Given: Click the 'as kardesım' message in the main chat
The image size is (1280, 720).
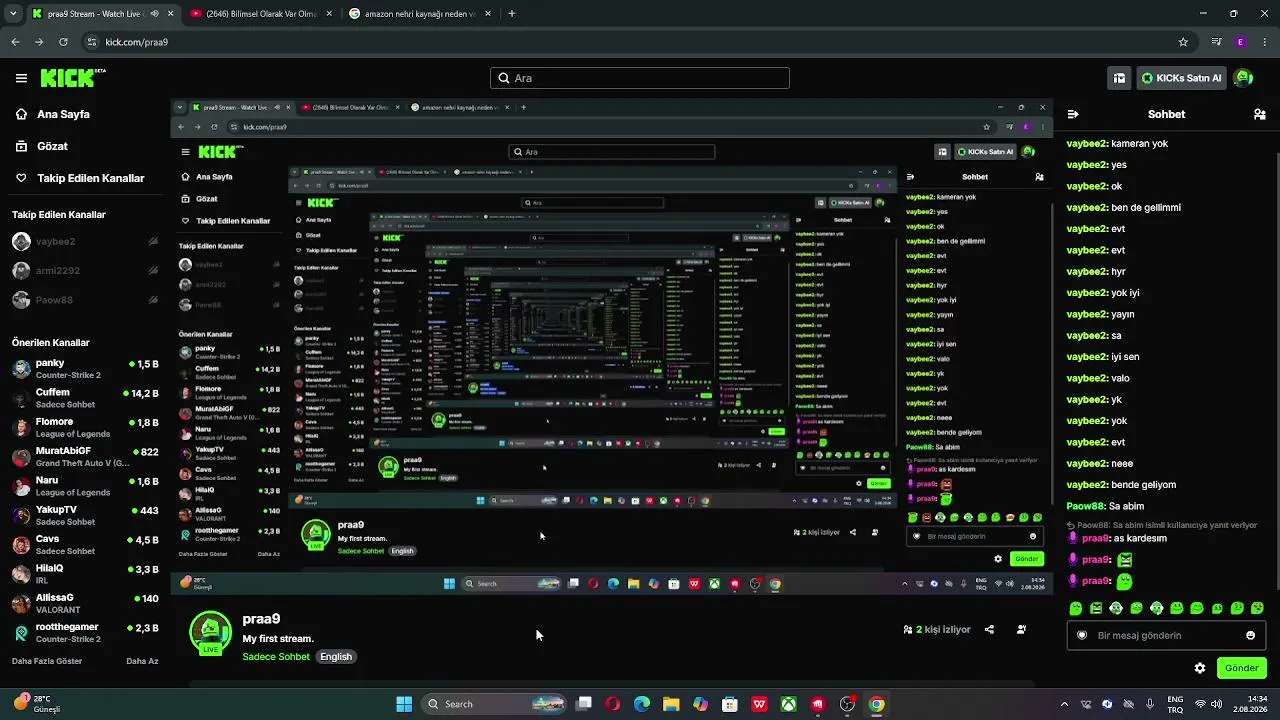Looking at the screenshot, I should click(1140, 538).
